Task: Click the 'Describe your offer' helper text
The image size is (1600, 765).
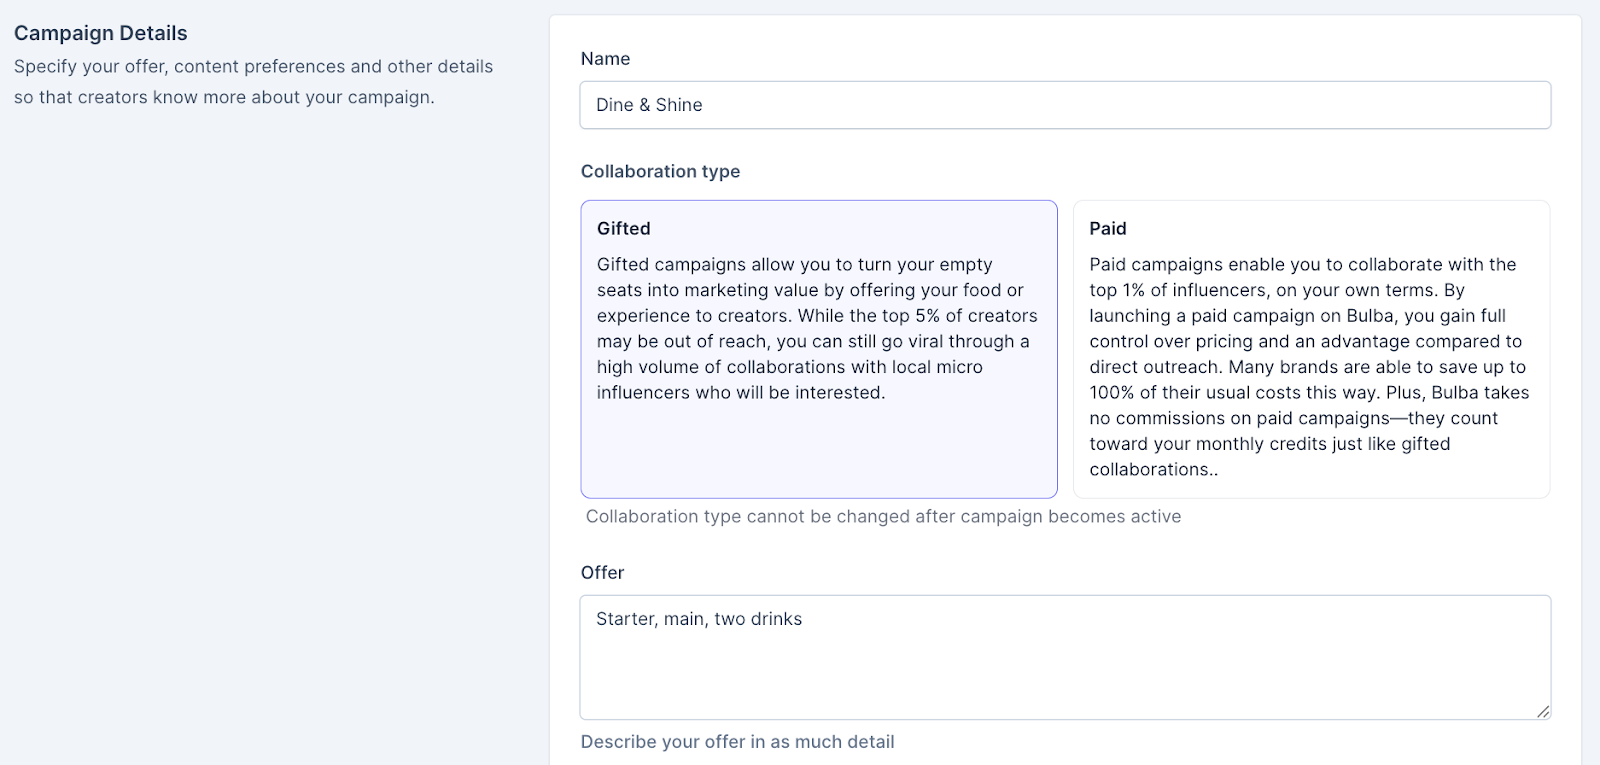Action: pyautogui.click(x=737, y=742)
